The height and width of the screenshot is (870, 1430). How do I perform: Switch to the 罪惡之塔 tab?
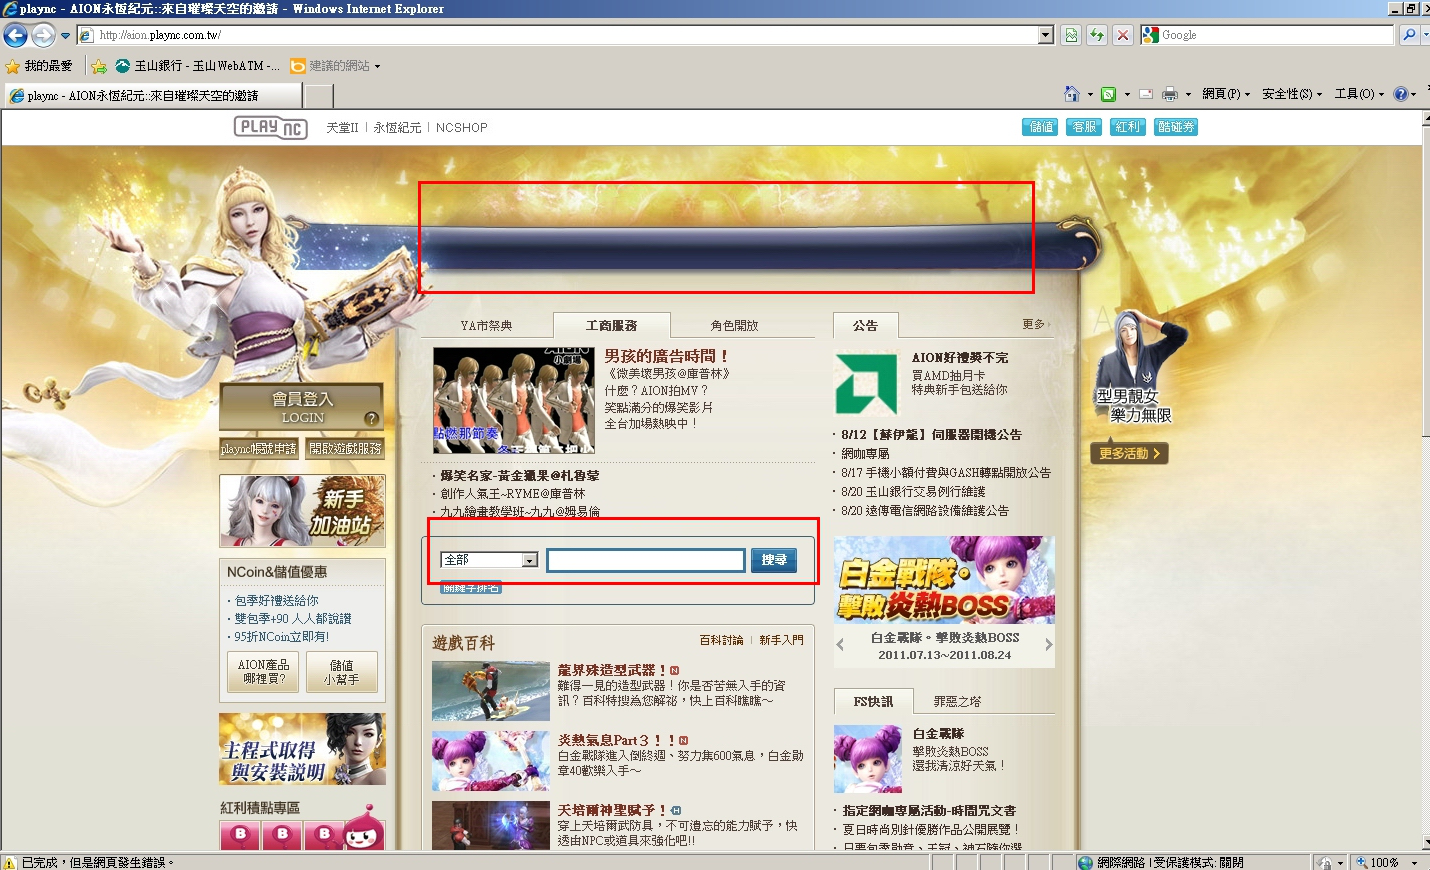(x=957, y=702)
